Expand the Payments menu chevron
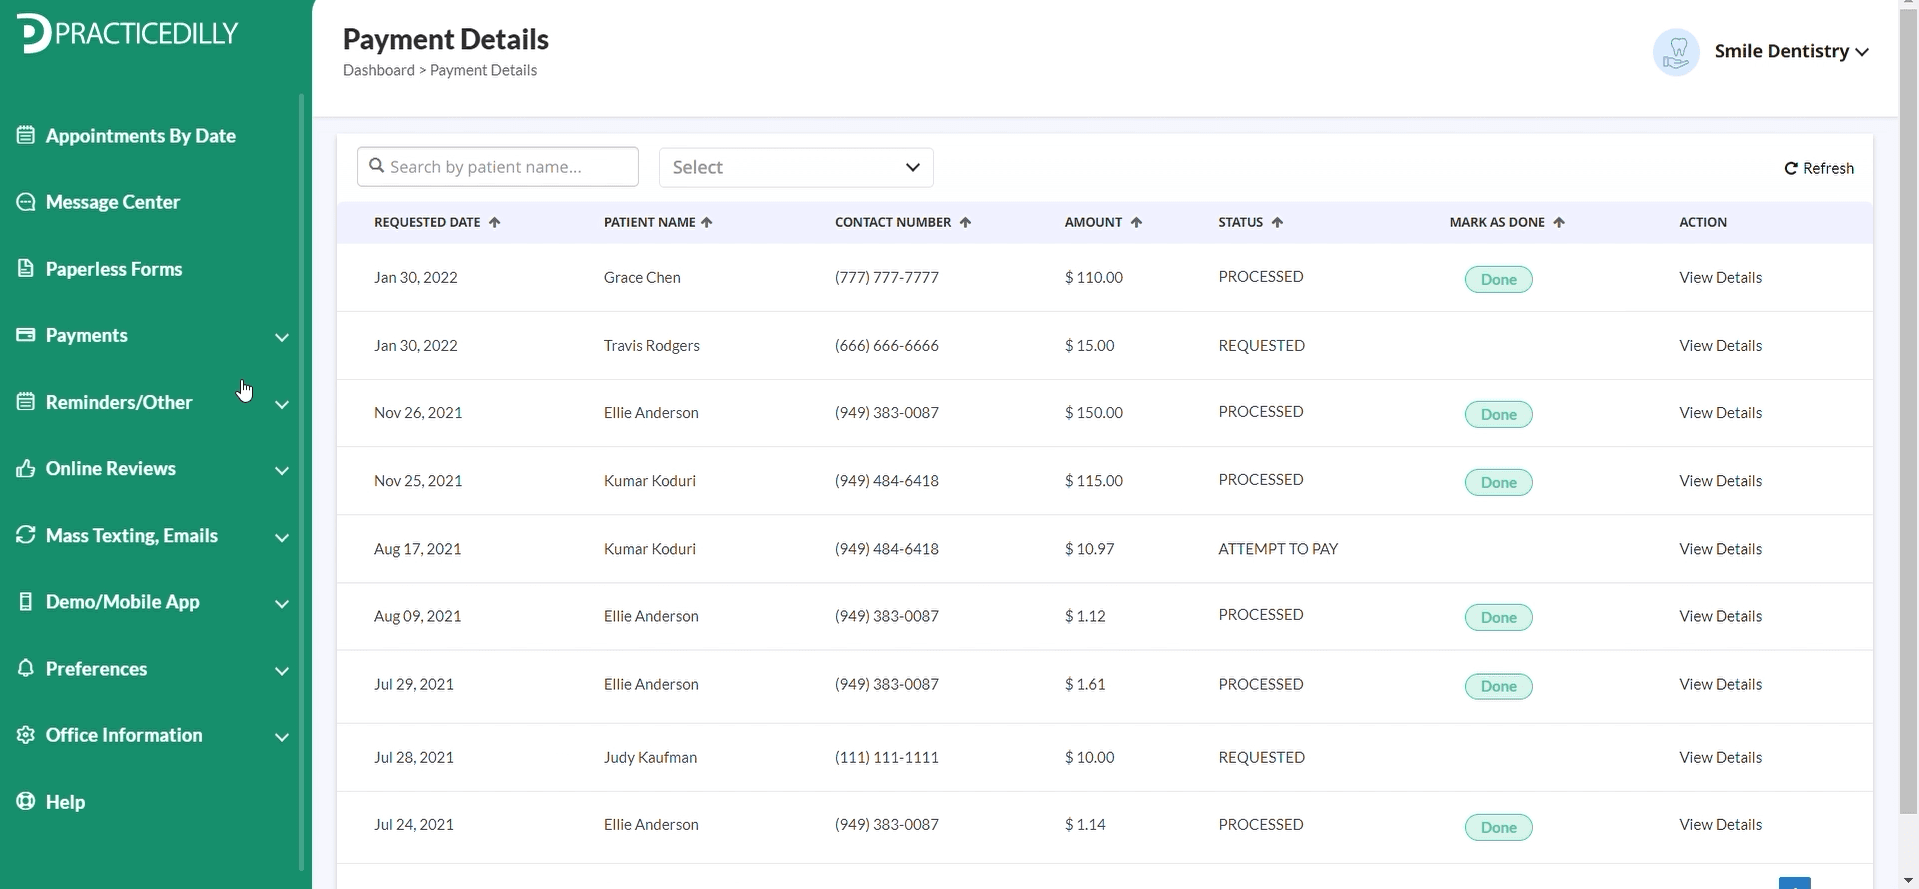Viewport: 1919px width, 889px height. [x=282, y=337]
